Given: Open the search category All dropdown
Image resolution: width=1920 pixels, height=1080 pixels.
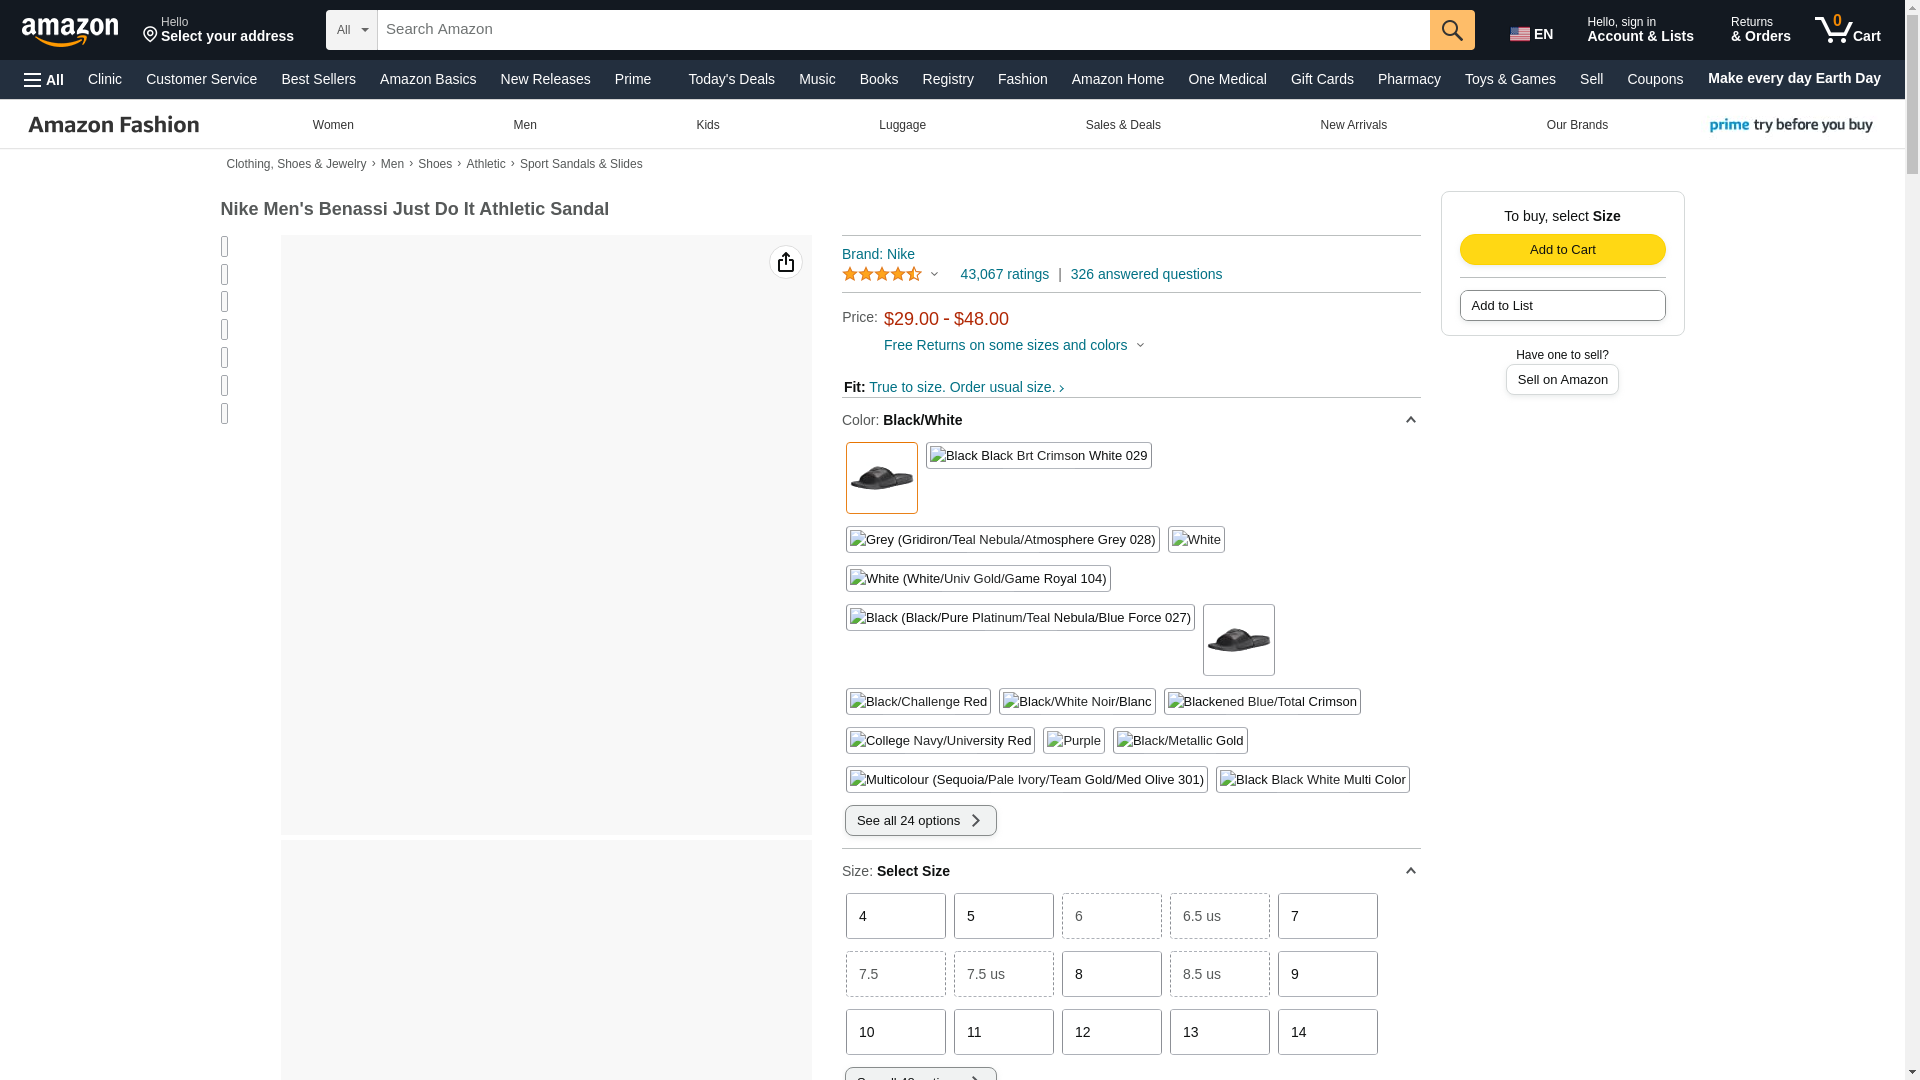Looking at the screenshot, I should (x=352, y=30).
